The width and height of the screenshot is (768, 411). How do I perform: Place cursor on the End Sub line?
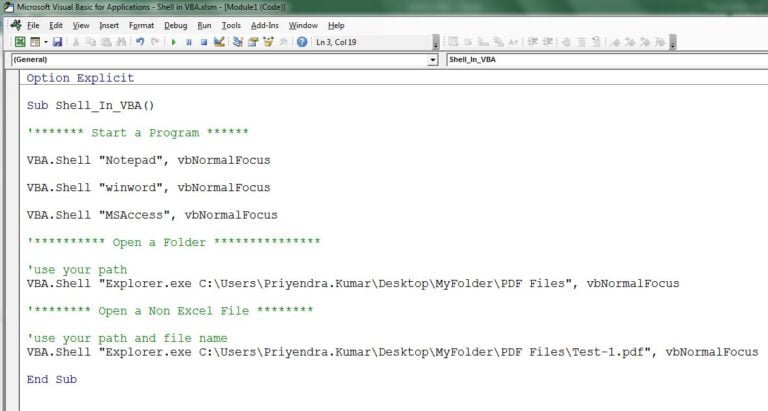pos(52,379)
